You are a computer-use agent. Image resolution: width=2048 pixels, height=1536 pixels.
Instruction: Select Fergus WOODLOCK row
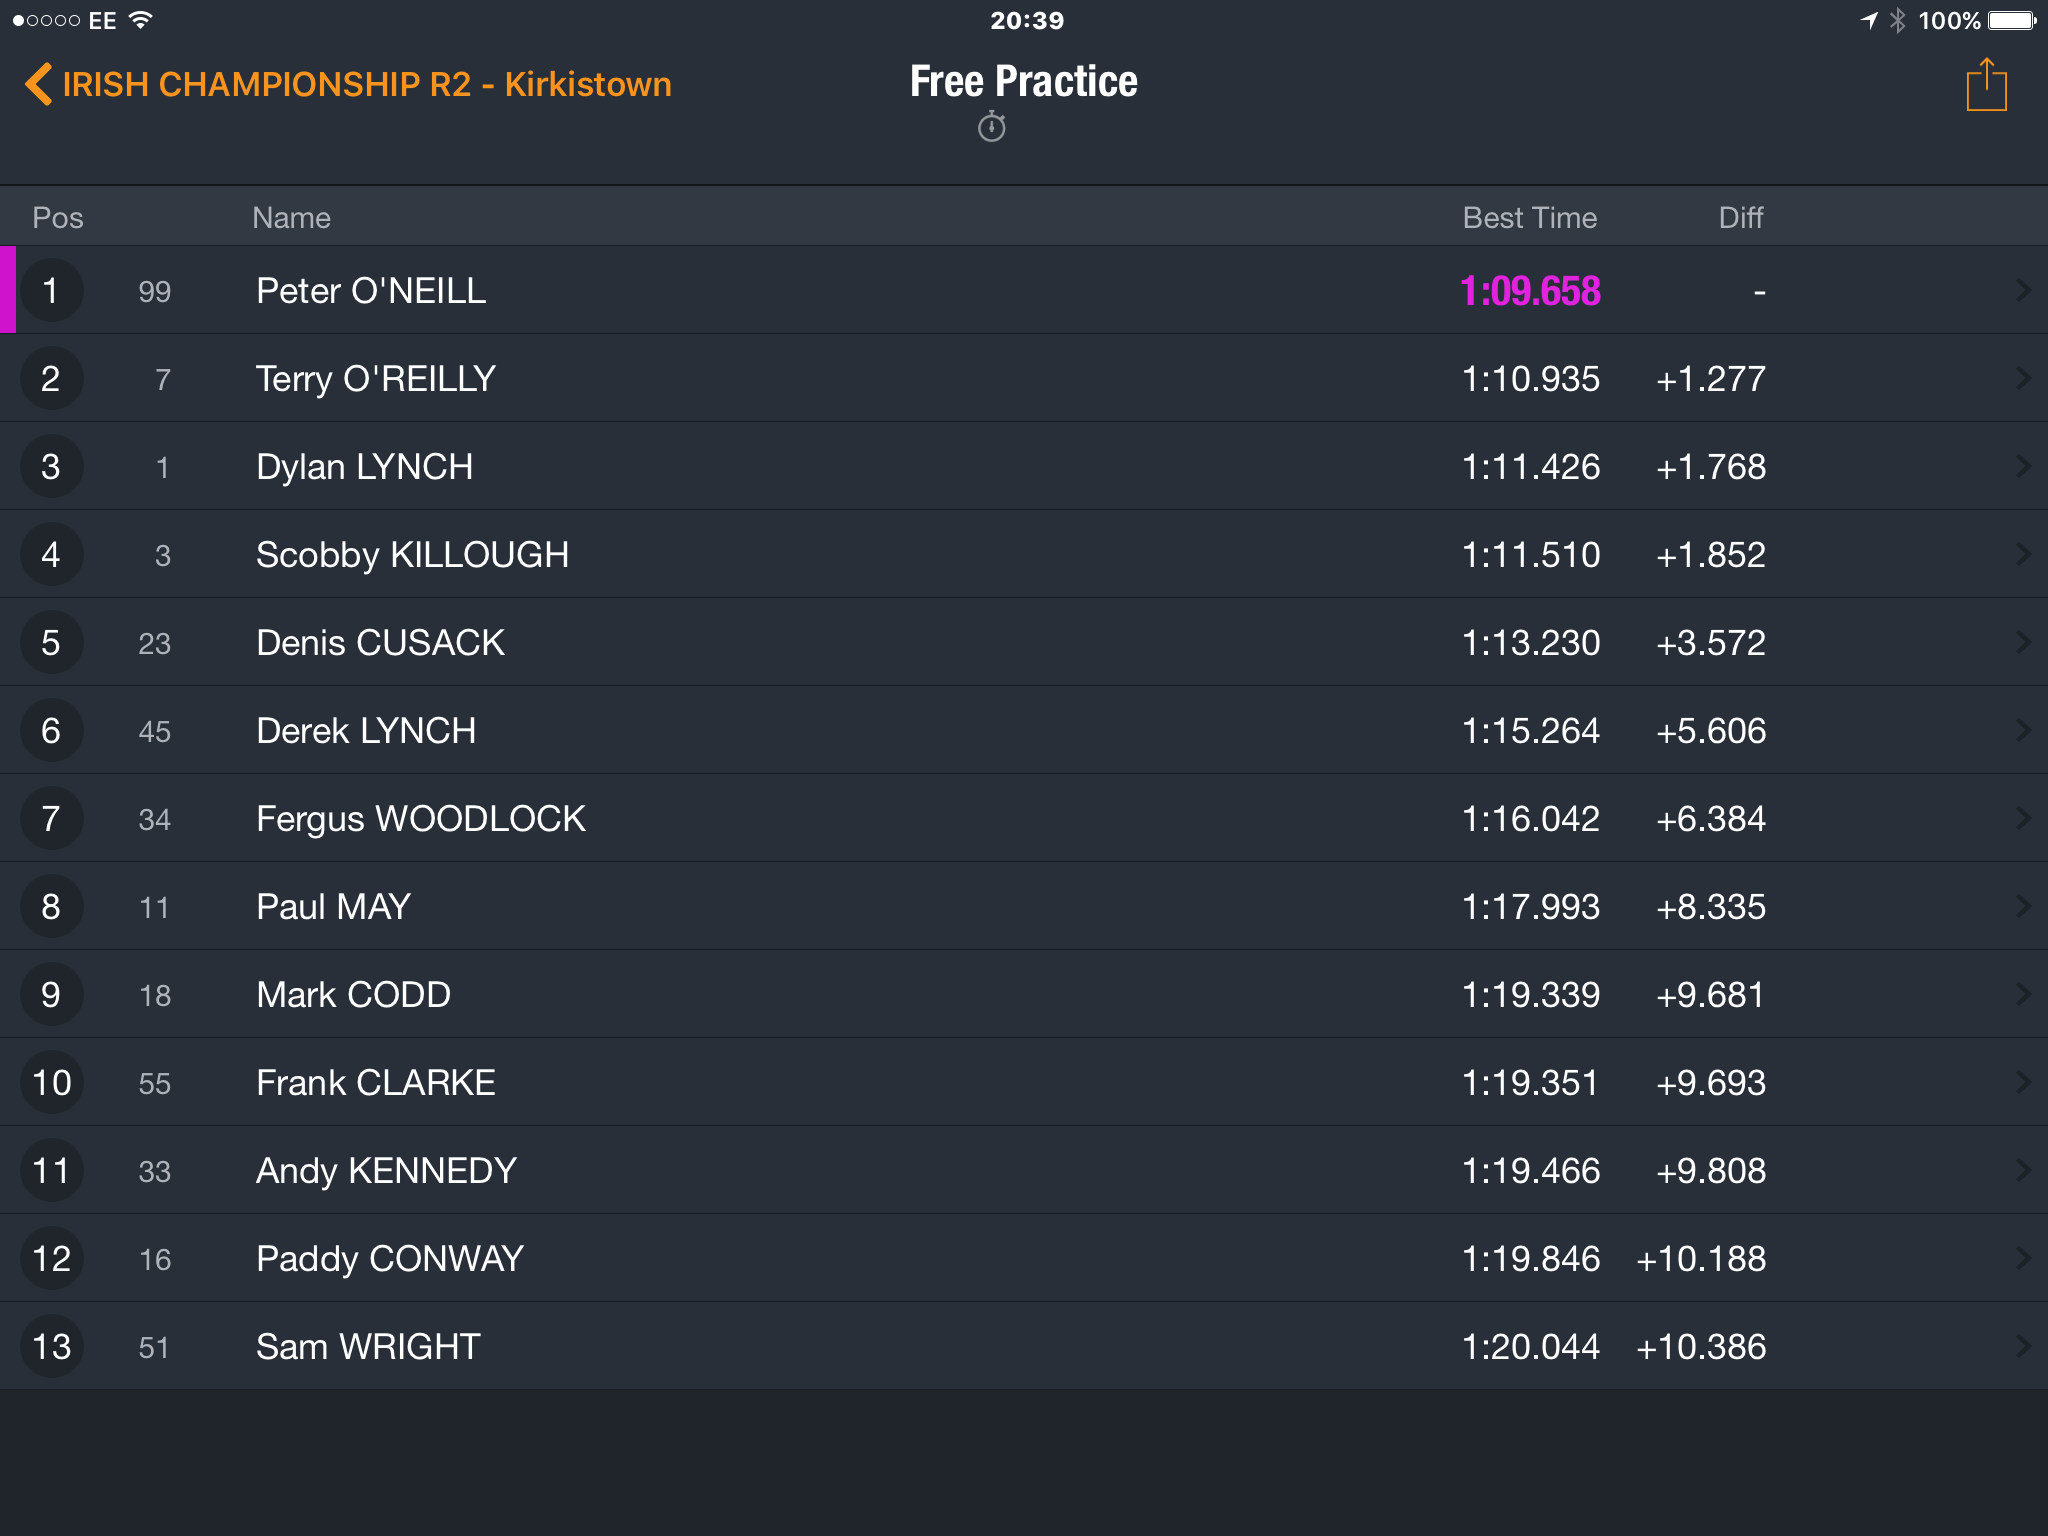(1024, 818)
